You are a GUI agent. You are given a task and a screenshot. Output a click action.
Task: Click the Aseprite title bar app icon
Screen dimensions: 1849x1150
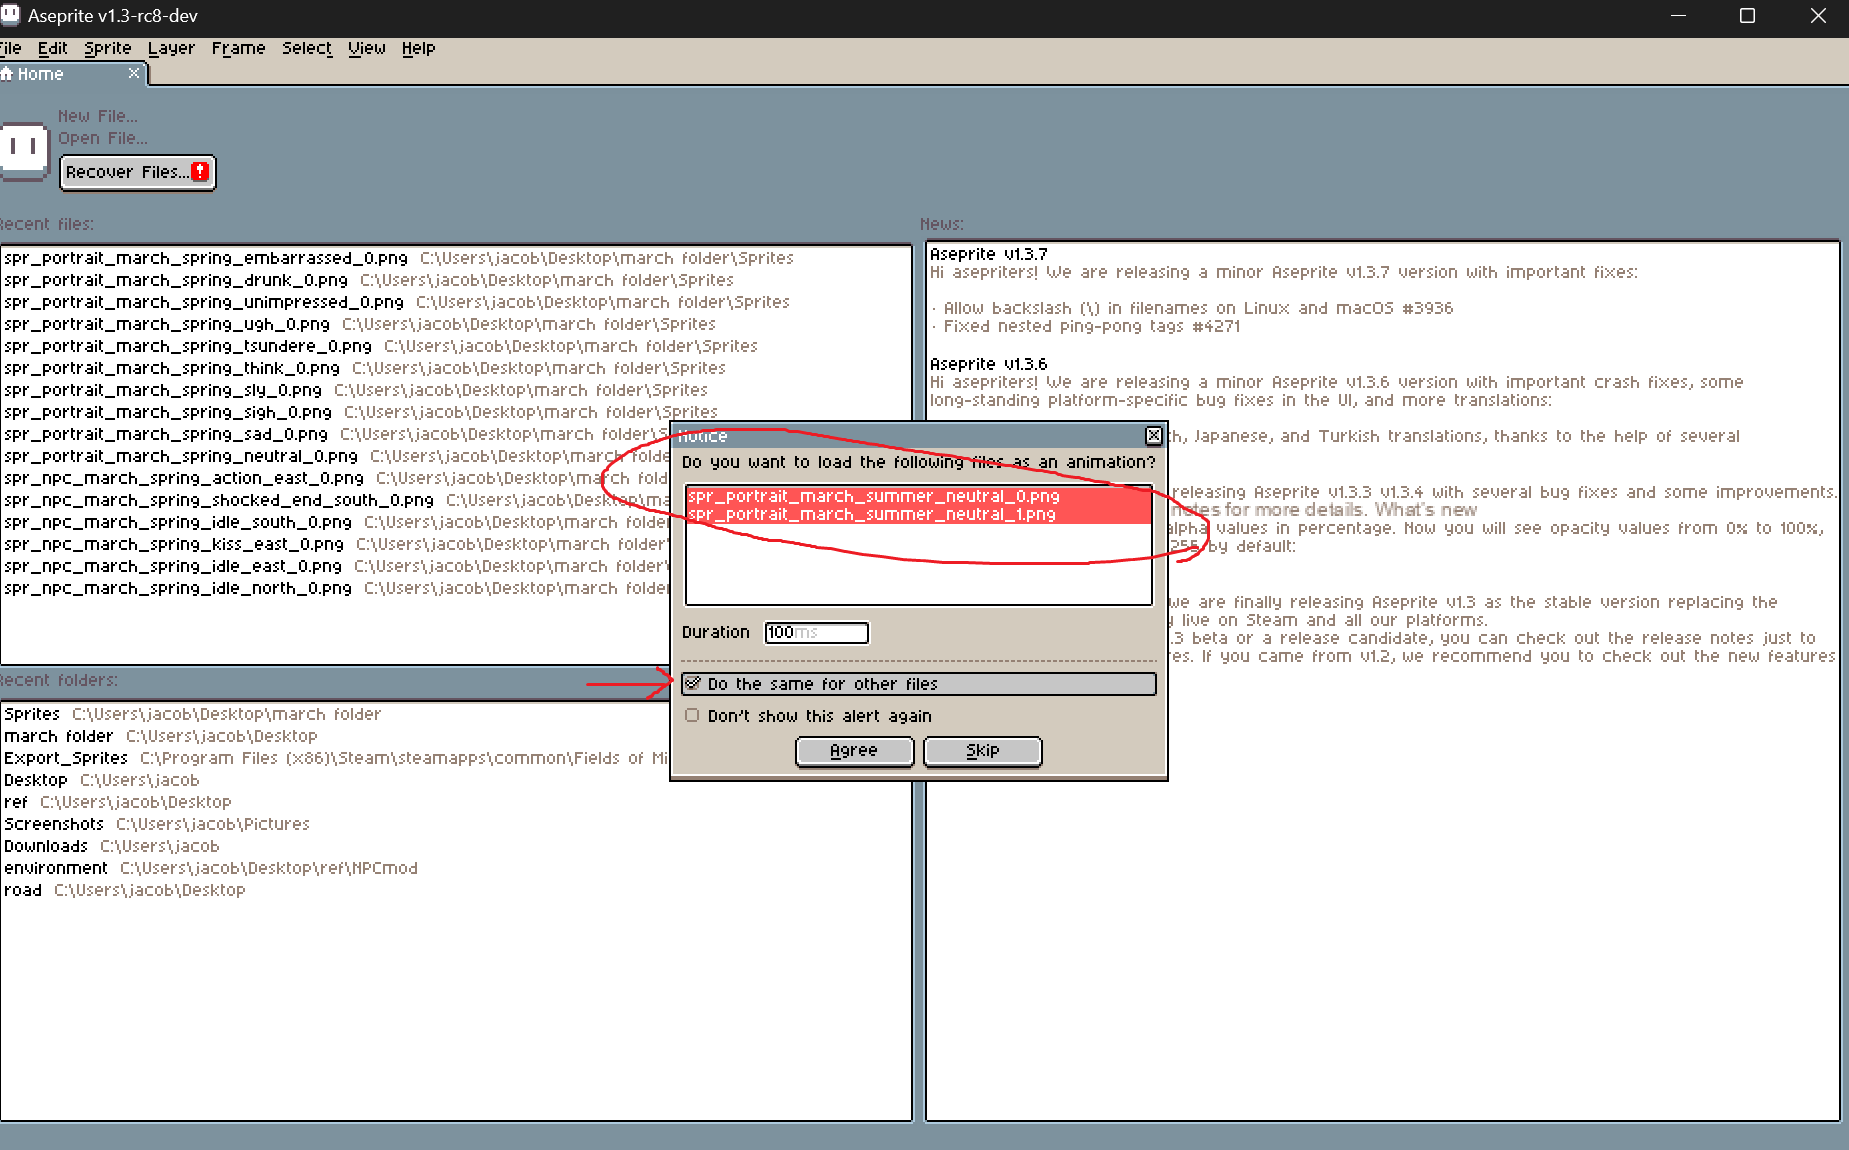[10, 15]
